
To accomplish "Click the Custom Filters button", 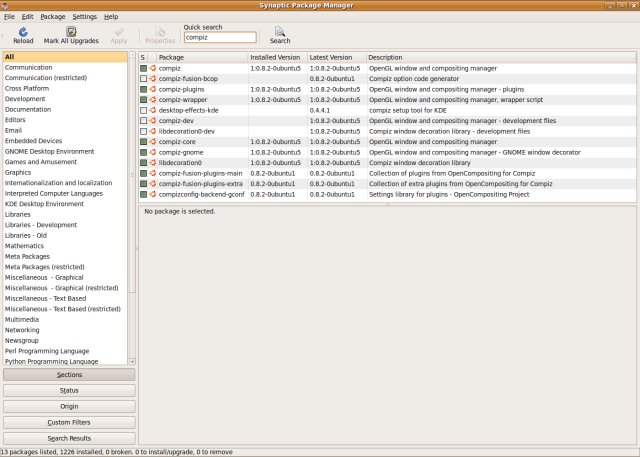I will coord(69,422).
